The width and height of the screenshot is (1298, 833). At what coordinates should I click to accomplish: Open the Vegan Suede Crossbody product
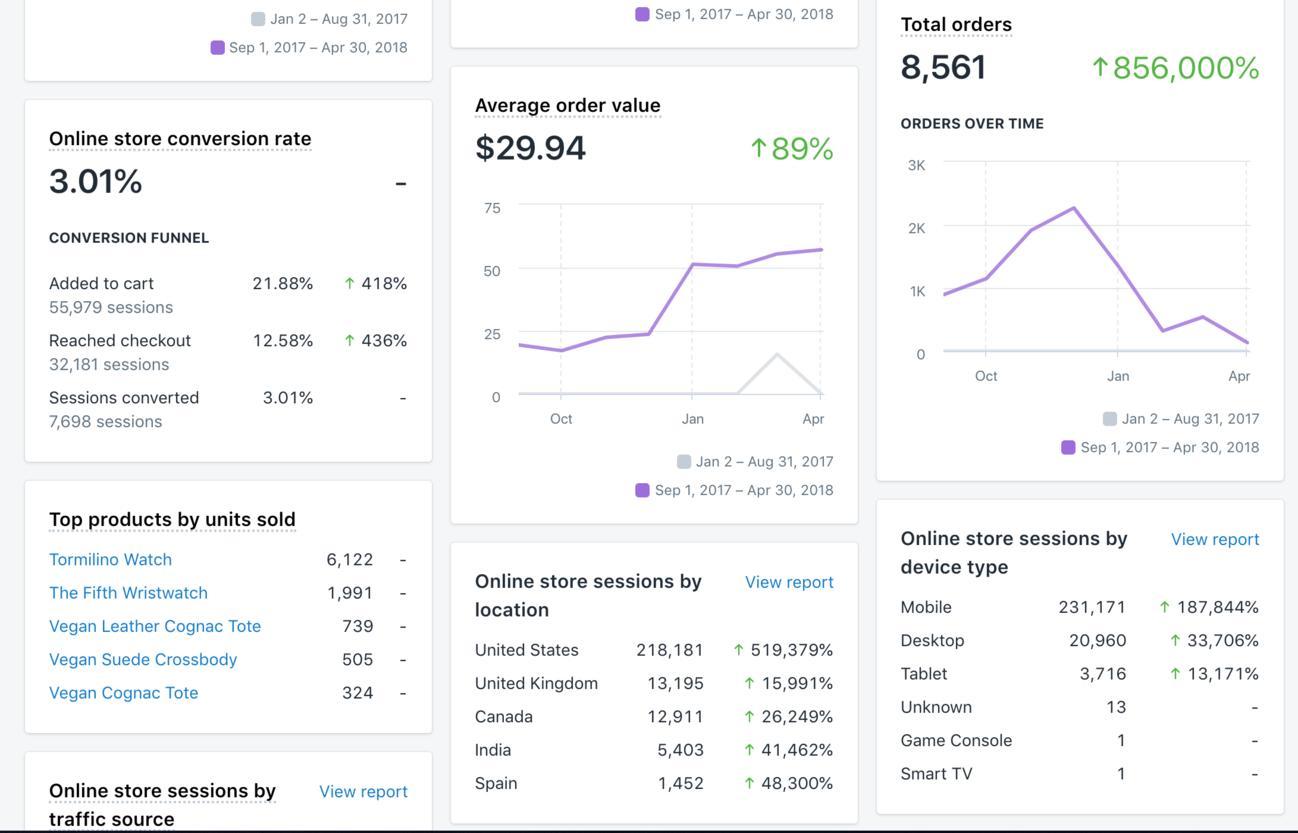143,659
